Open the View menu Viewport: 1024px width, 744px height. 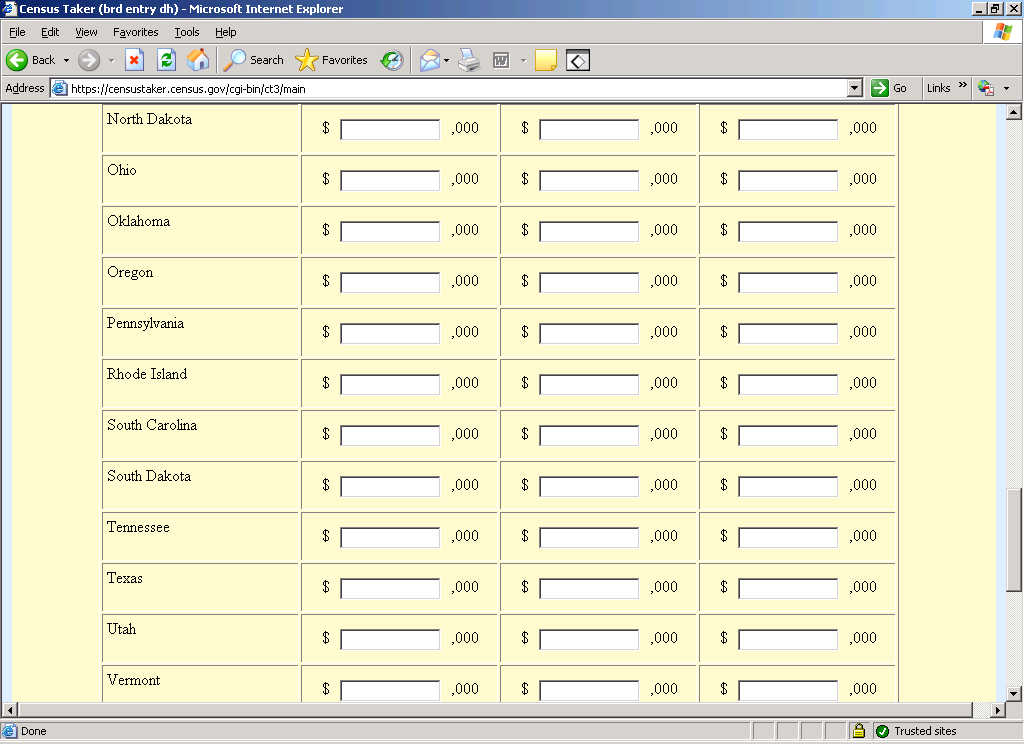86,32
